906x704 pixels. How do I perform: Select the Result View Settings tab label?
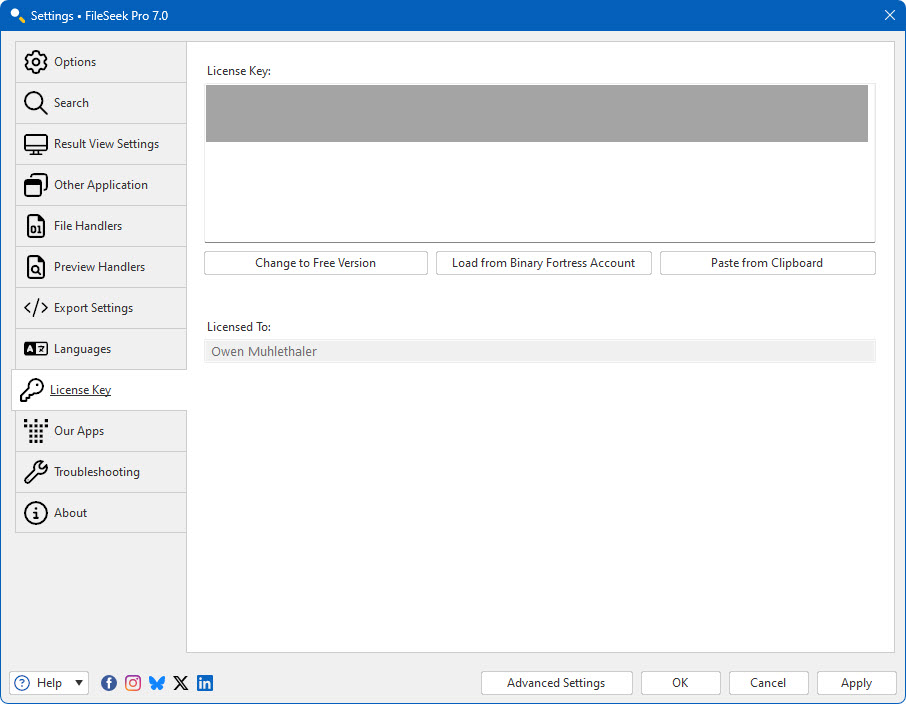[106, 144]
